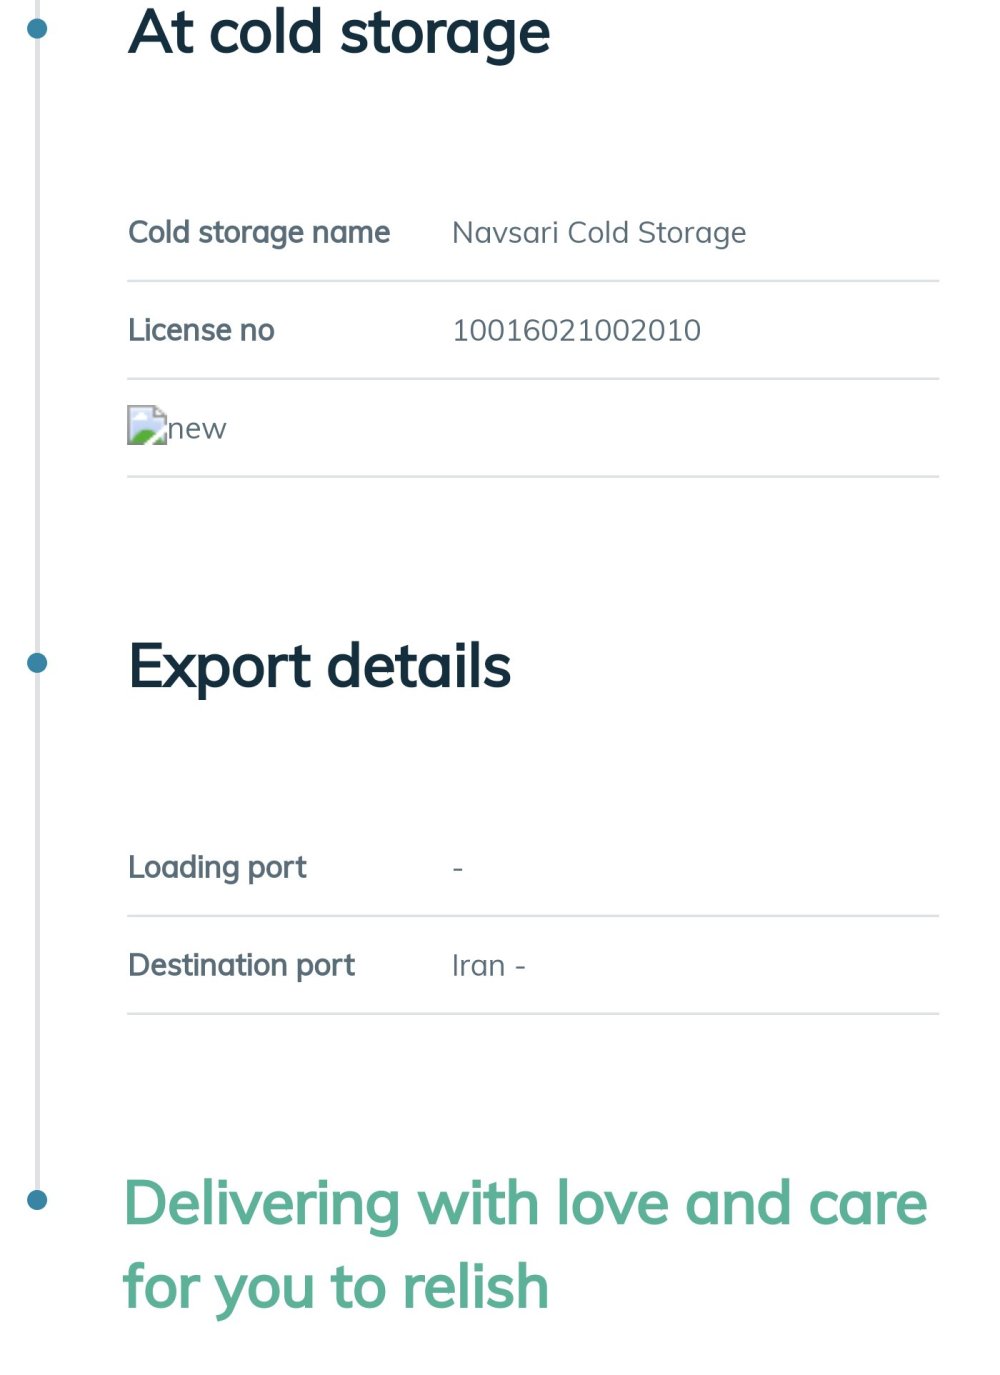1000x1375 pixels.
Task: Click the dash after Iran
Action: [520, 966]
